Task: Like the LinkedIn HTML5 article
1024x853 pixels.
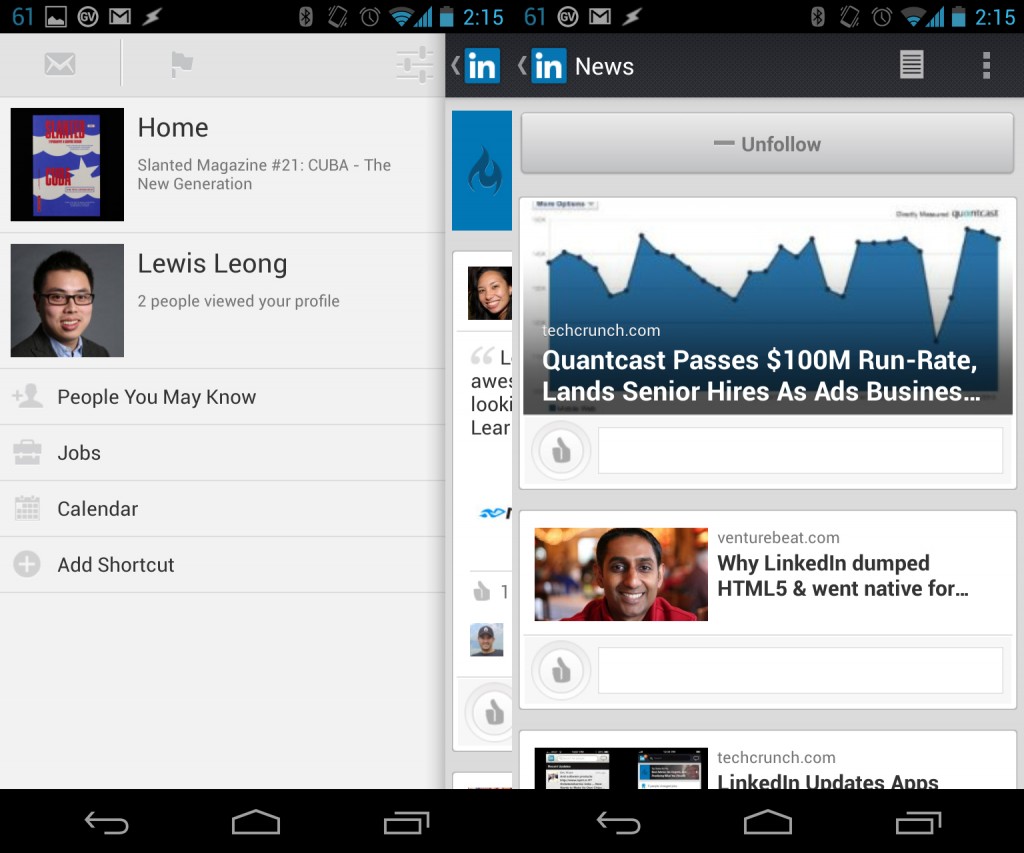Action: click(561, 670)
